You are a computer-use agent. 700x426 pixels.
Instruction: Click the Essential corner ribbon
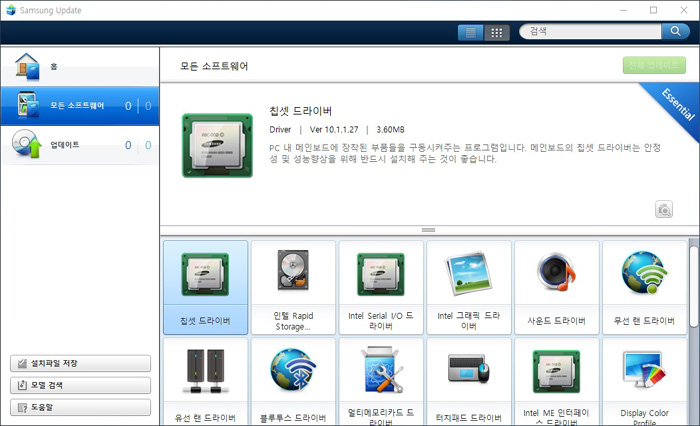click(x=677, y=104)
